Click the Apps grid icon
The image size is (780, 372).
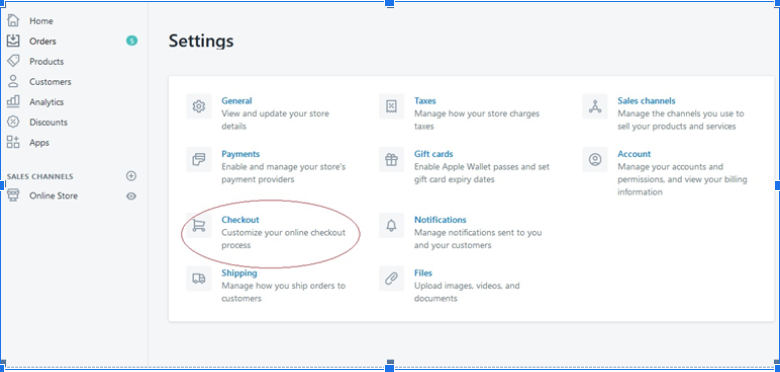13,142
